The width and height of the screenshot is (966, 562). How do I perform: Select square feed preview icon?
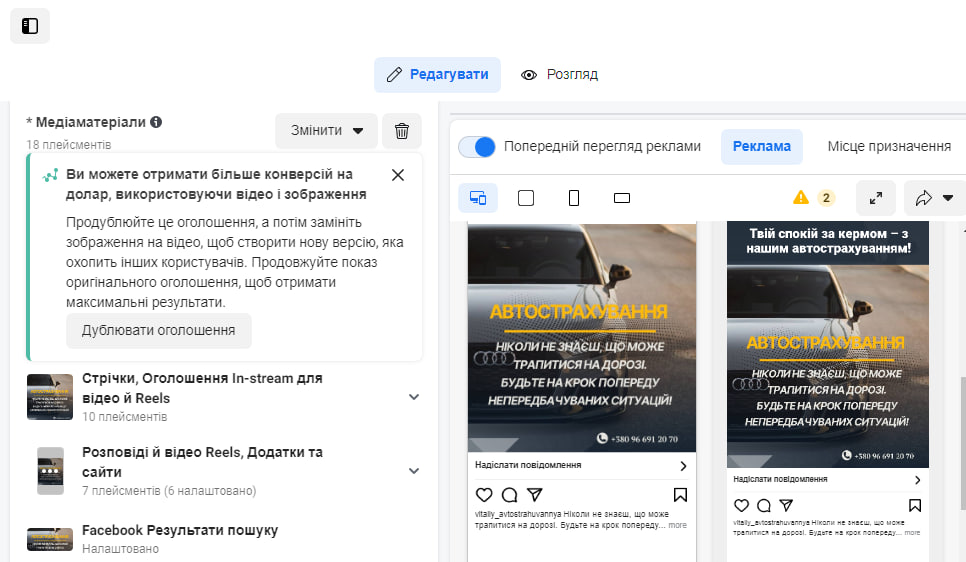(526, 198)
